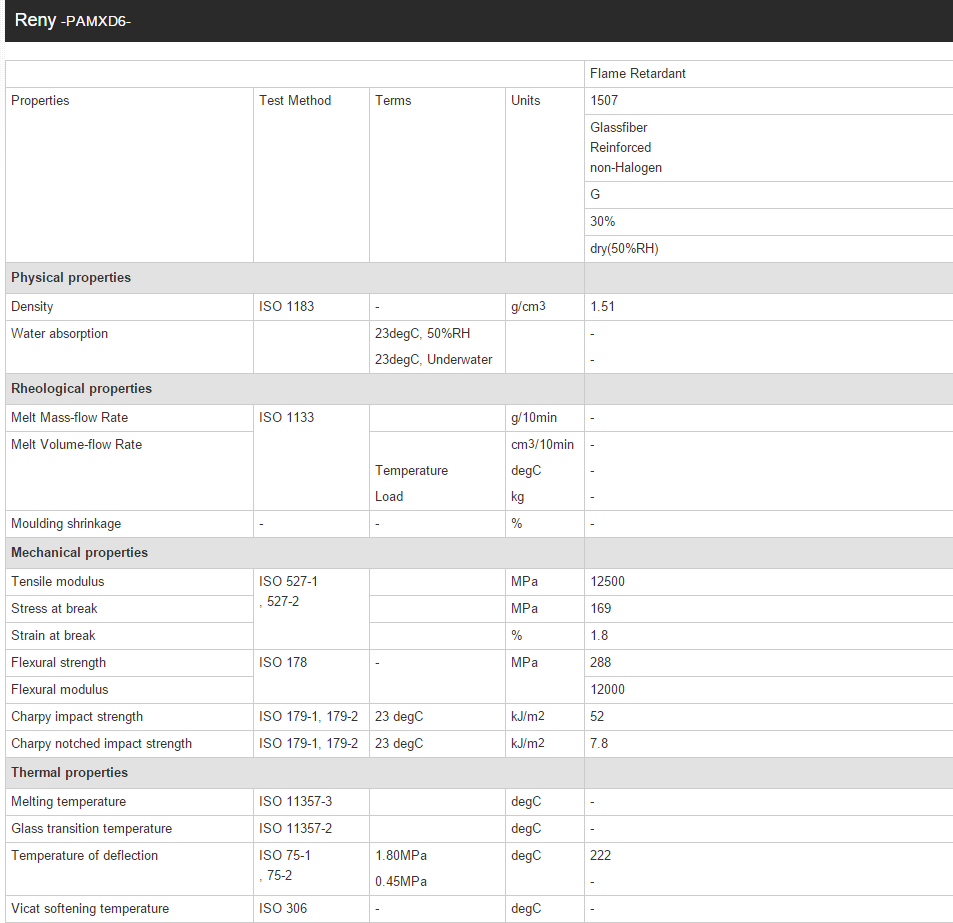Click the Load term cell
Screen dimensions: 953x923
tap(388, 497)
